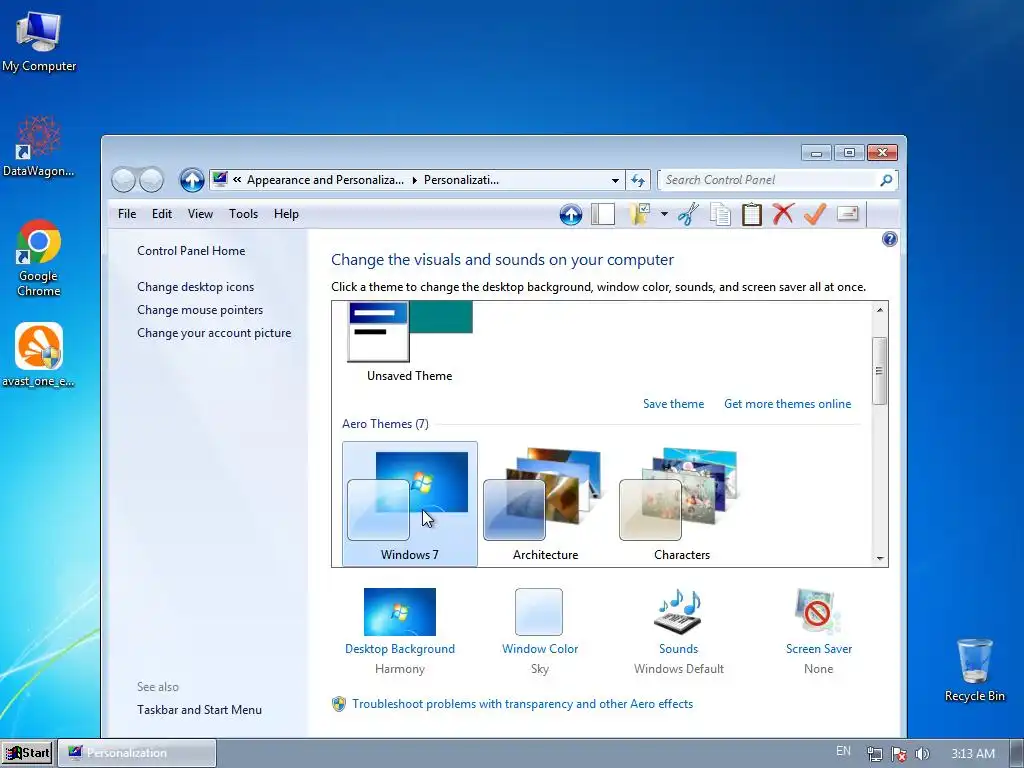
Task: Open Troubleshoot problems with transparency link
Action: (x=522, y=704)
